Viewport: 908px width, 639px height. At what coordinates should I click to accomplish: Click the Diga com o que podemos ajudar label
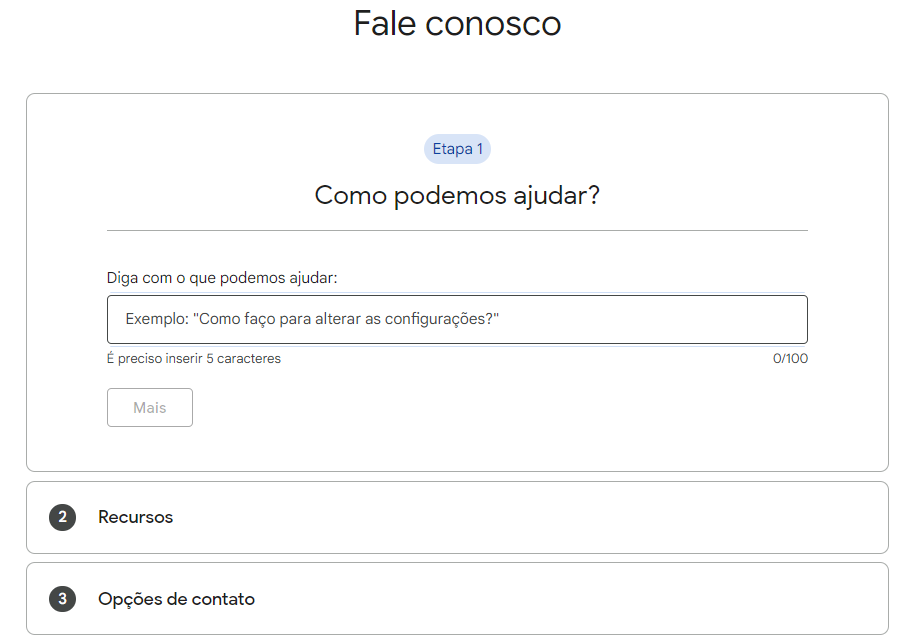(222, 277)
